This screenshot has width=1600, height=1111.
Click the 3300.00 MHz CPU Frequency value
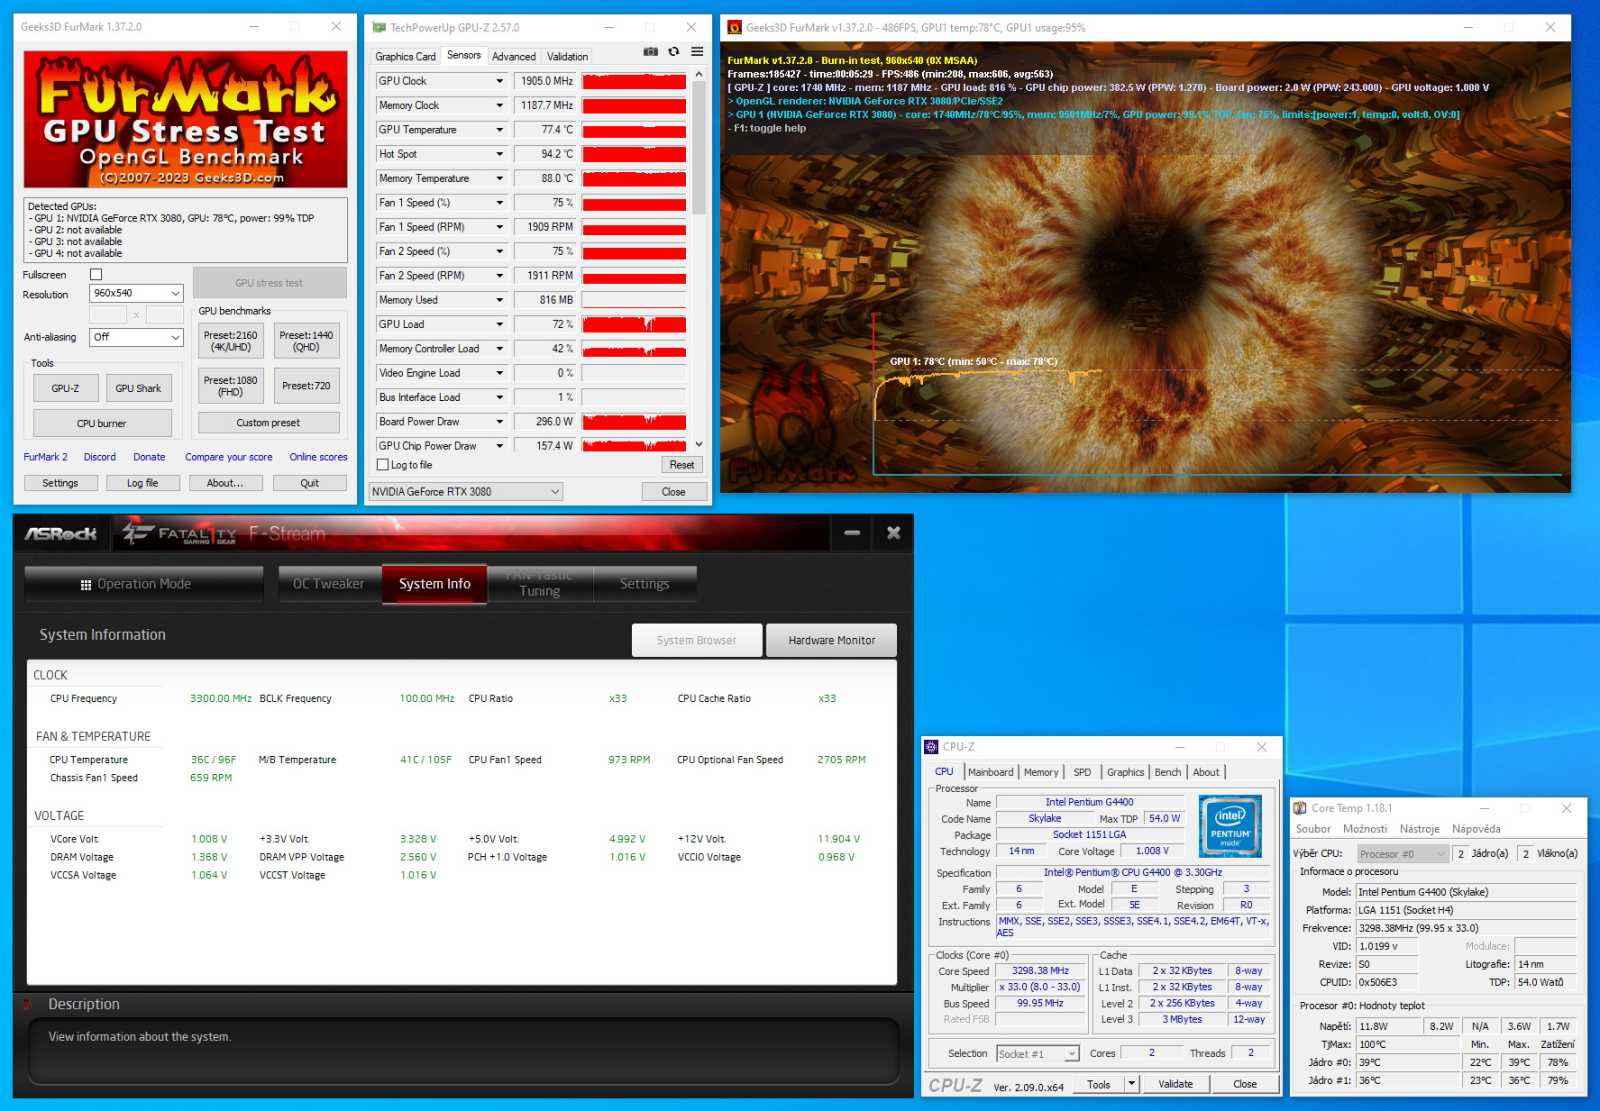tap(221, 699)
